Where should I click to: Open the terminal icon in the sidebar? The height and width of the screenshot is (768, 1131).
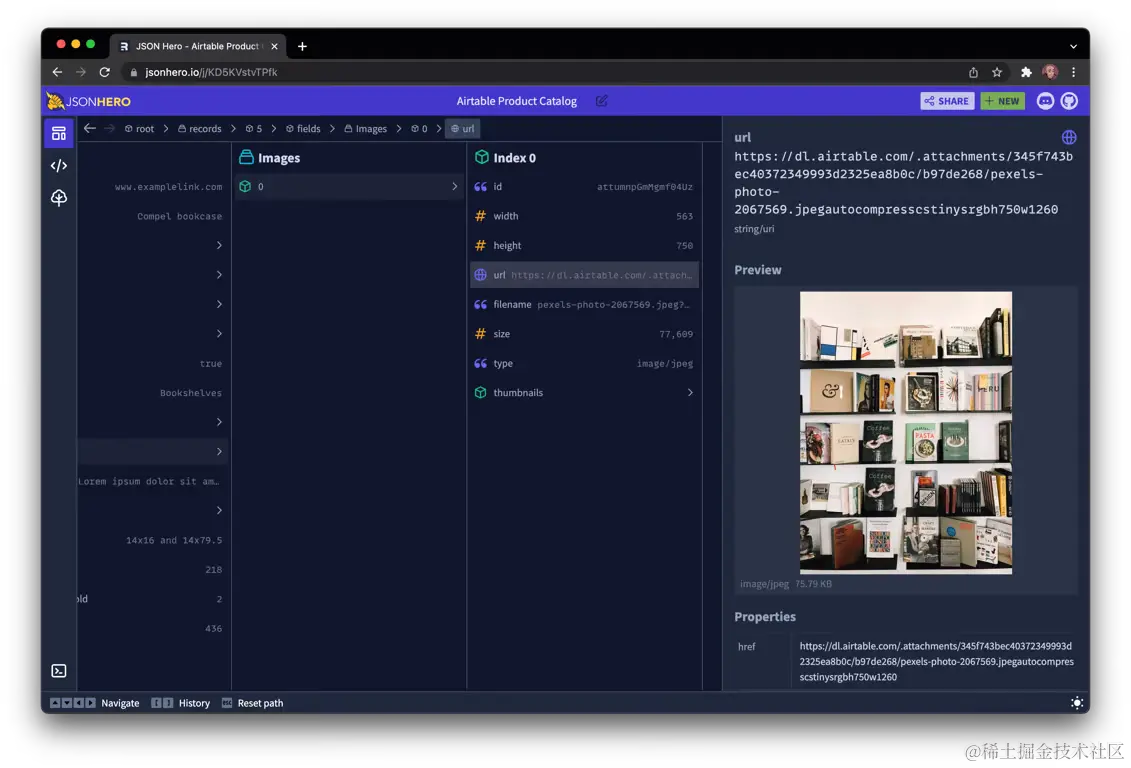point(59,671)
